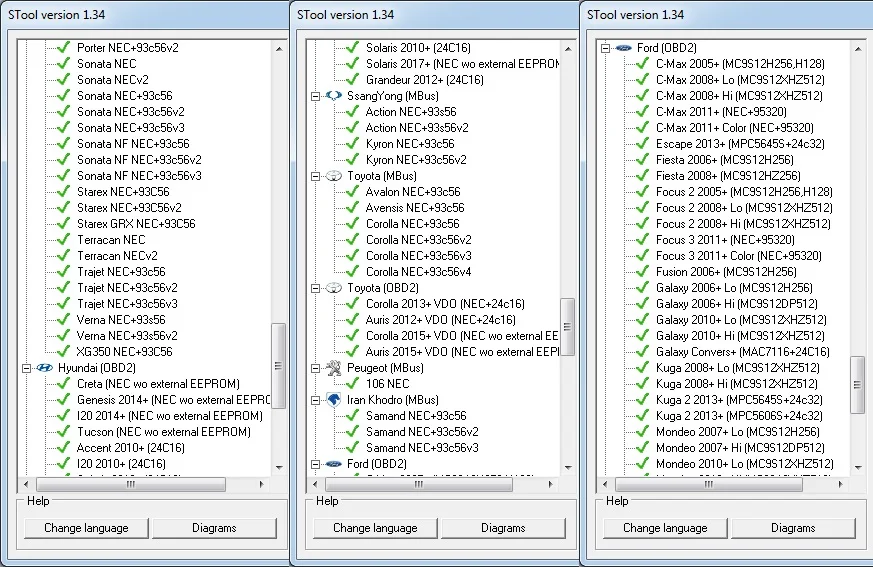Select Focus 3 2011+ (NEC+95320) row
Screen dimensions: 873x567
(725, 240)
